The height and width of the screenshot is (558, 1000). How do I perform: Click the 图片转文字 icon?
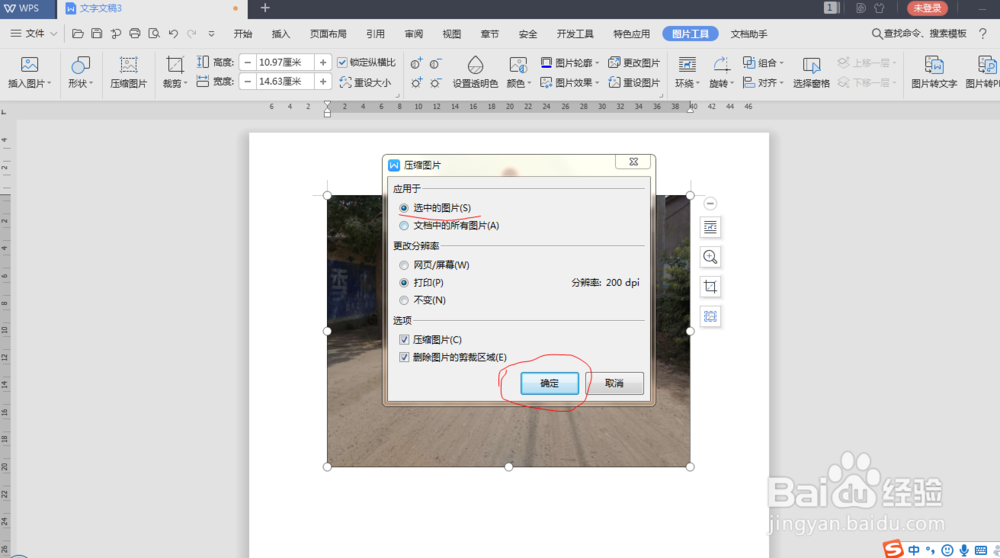tap(934, 71)
